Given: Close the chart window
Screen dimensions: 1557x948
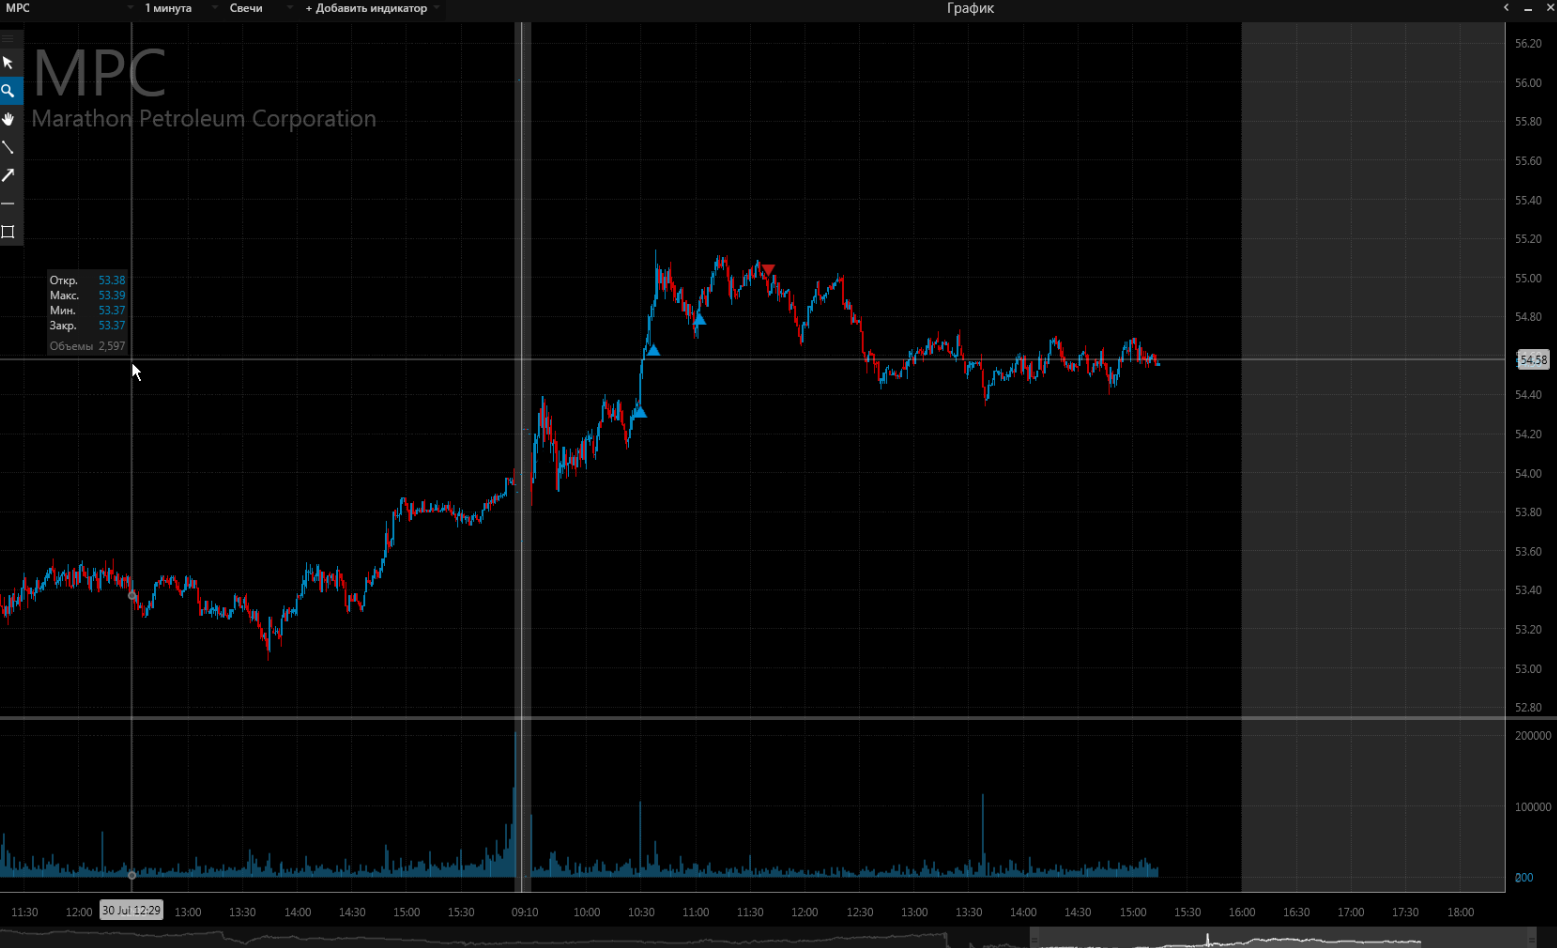Looking at the screenshot, I should pos(1550,8).
